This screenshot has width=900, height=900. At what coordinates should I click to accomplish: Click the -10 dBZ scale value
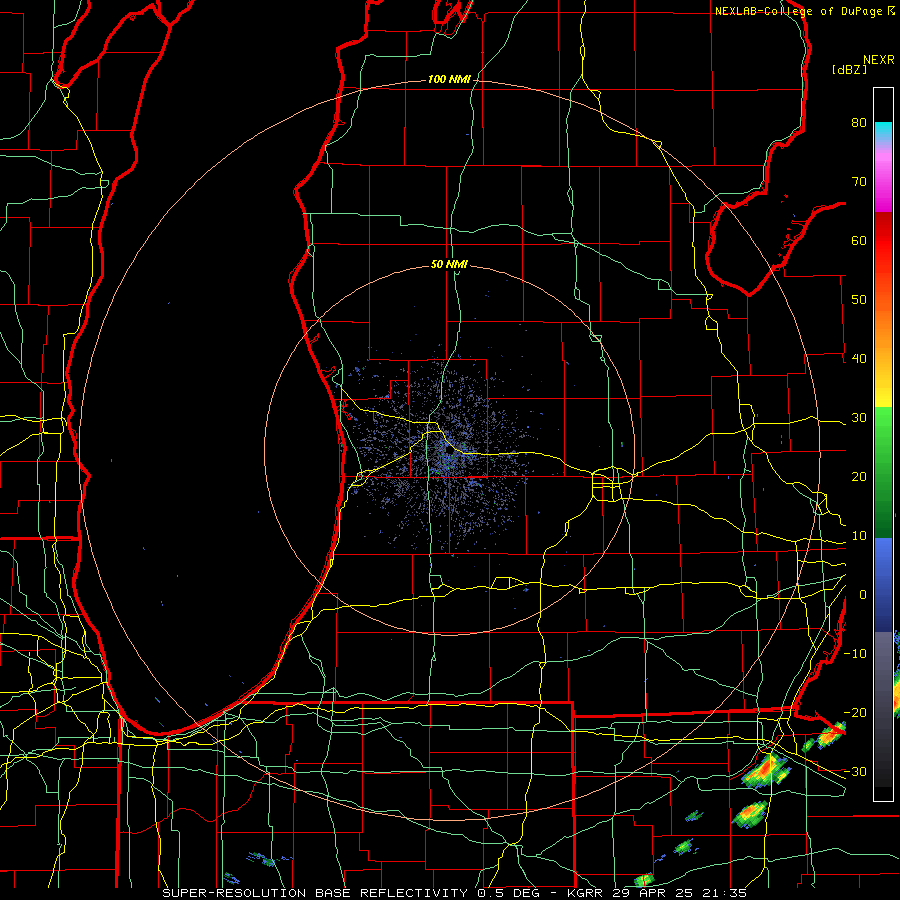(x=855, y=653)
